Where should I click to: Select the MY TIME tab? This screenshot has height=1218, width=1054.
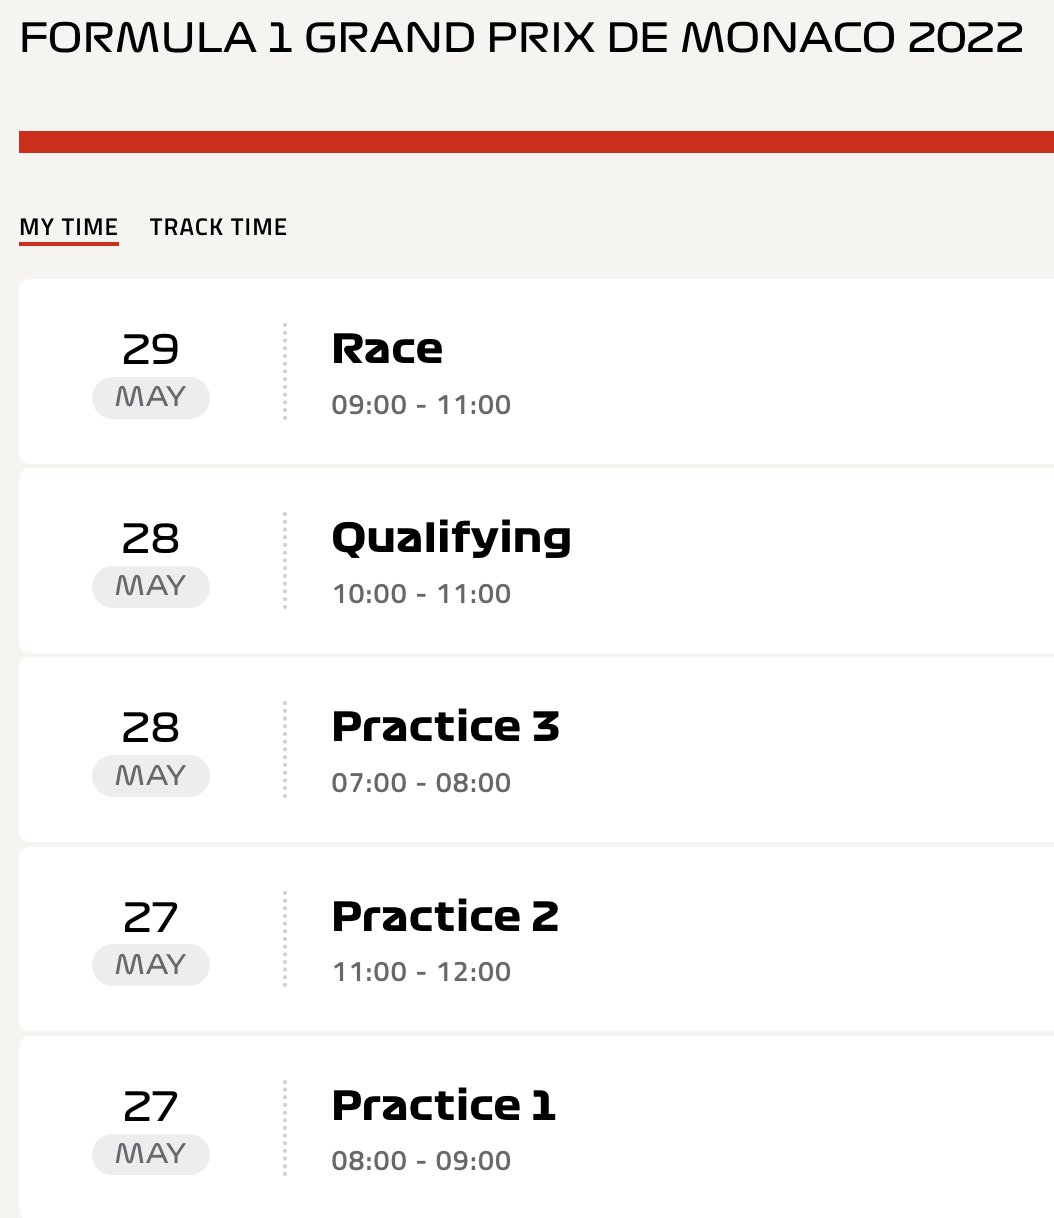(69, 228)
